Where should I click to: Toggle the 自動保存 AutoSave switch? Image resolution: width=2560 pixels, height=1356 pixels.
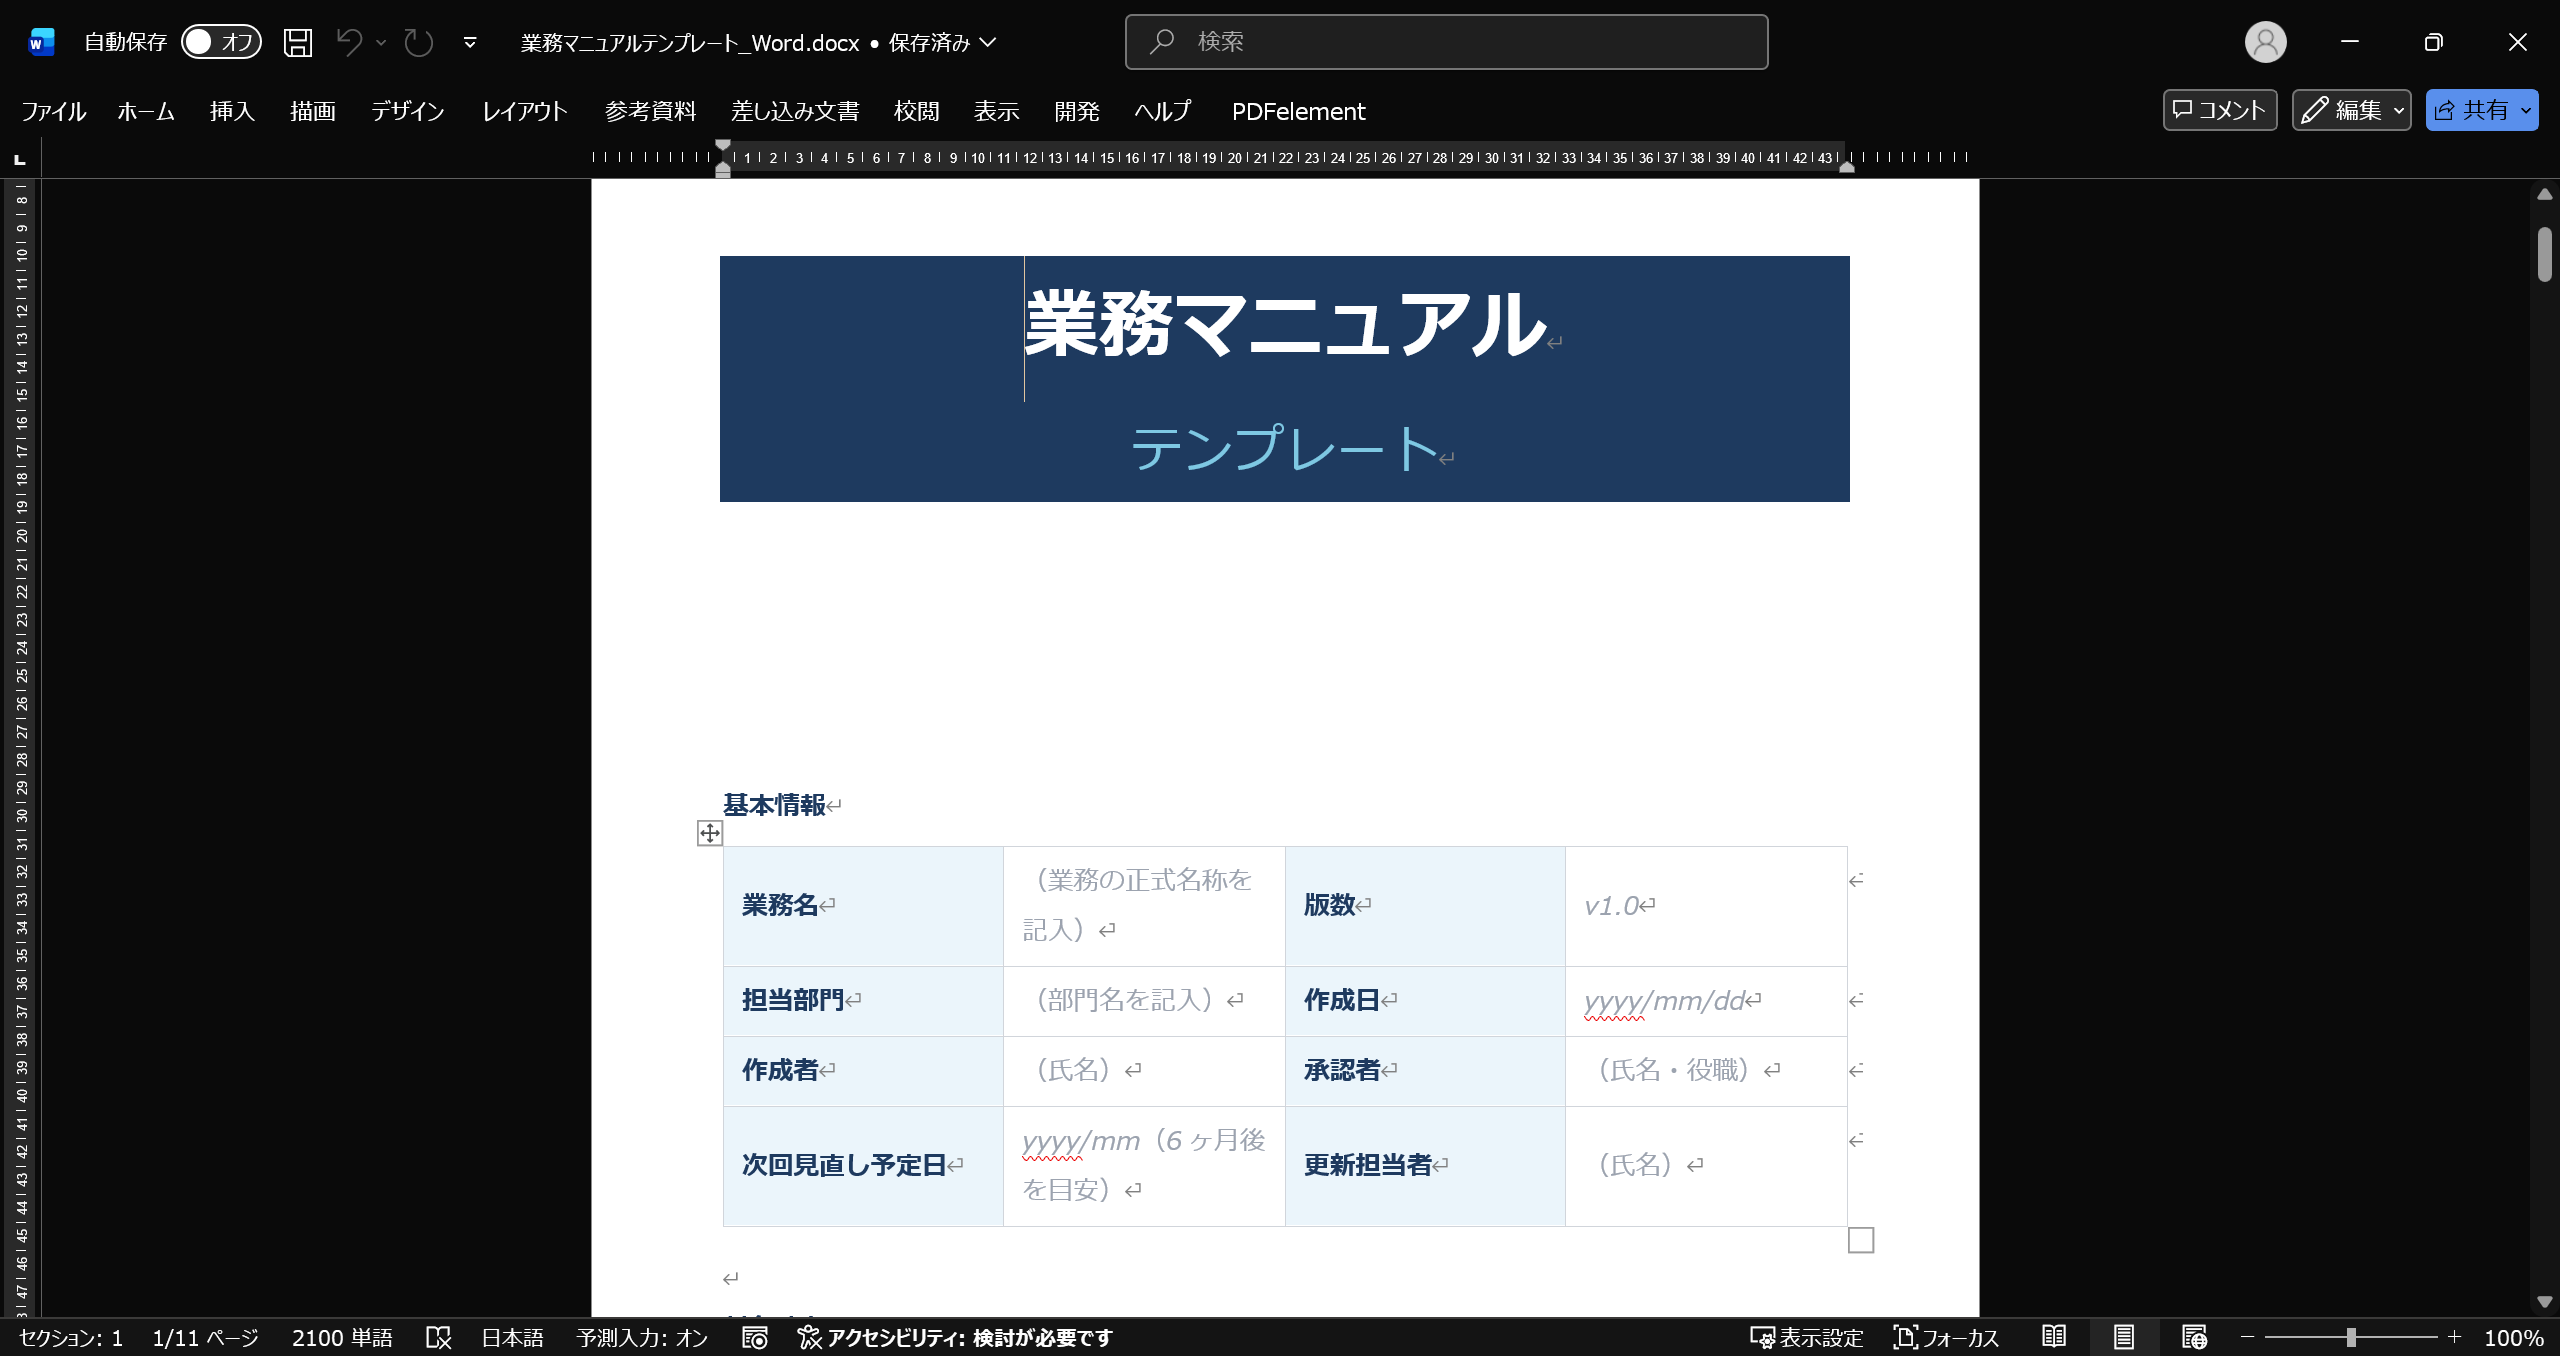(221, 42)
